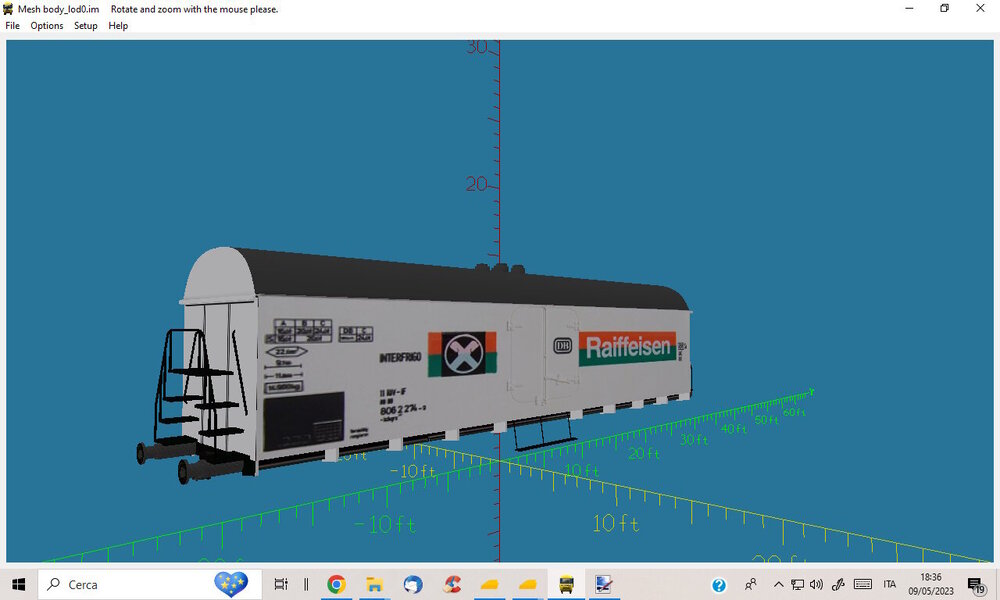1000x600 pixels.
Task: Minimize the mesh viewer window
Action: (909, 8)
